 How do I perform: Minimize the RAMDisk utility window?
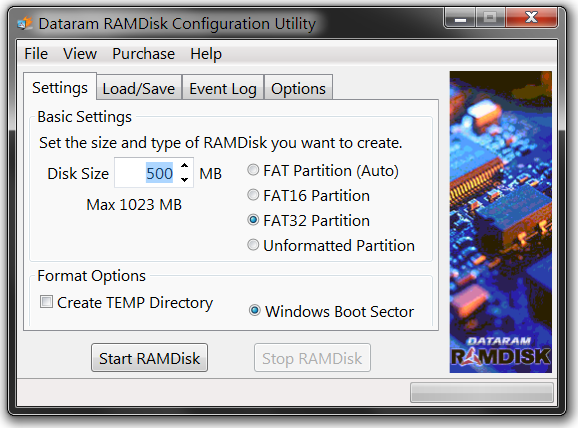click(x=460, y=18)
